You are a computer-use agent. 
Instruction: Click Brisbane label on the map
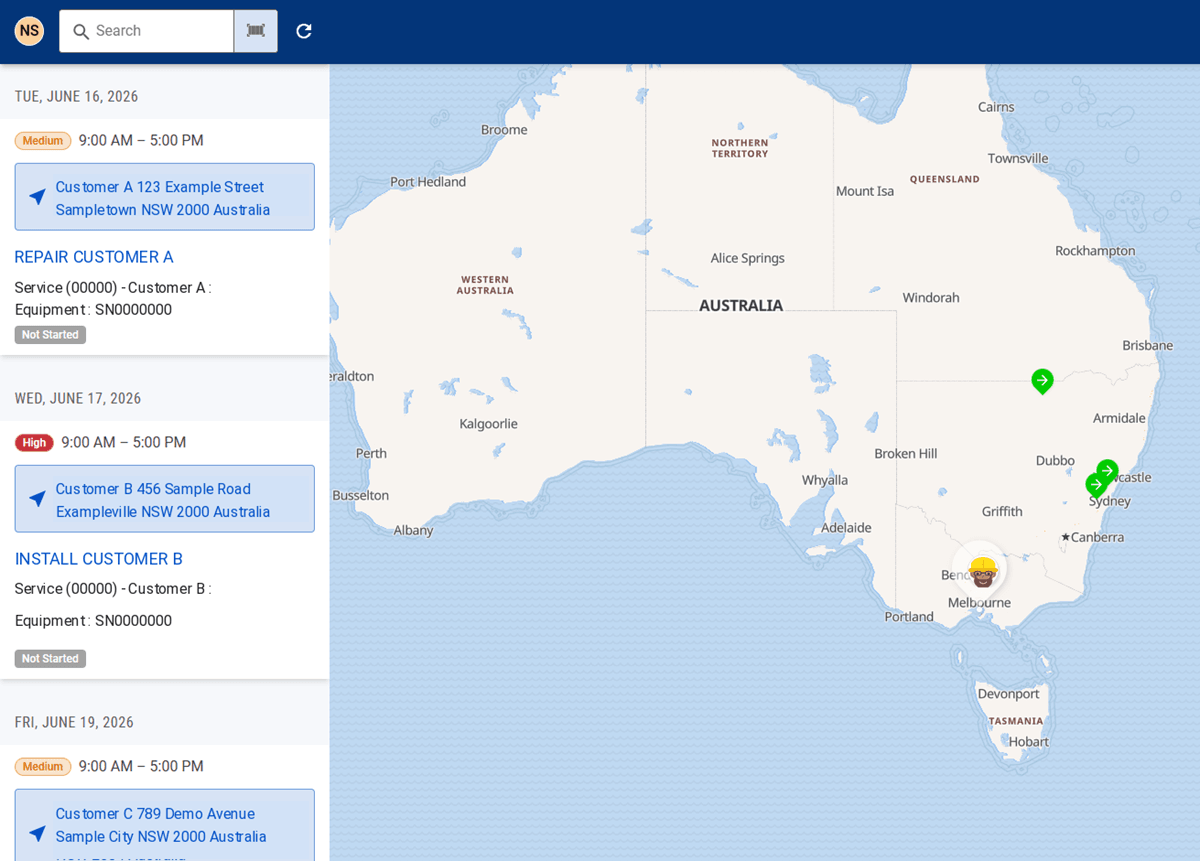1148,346
